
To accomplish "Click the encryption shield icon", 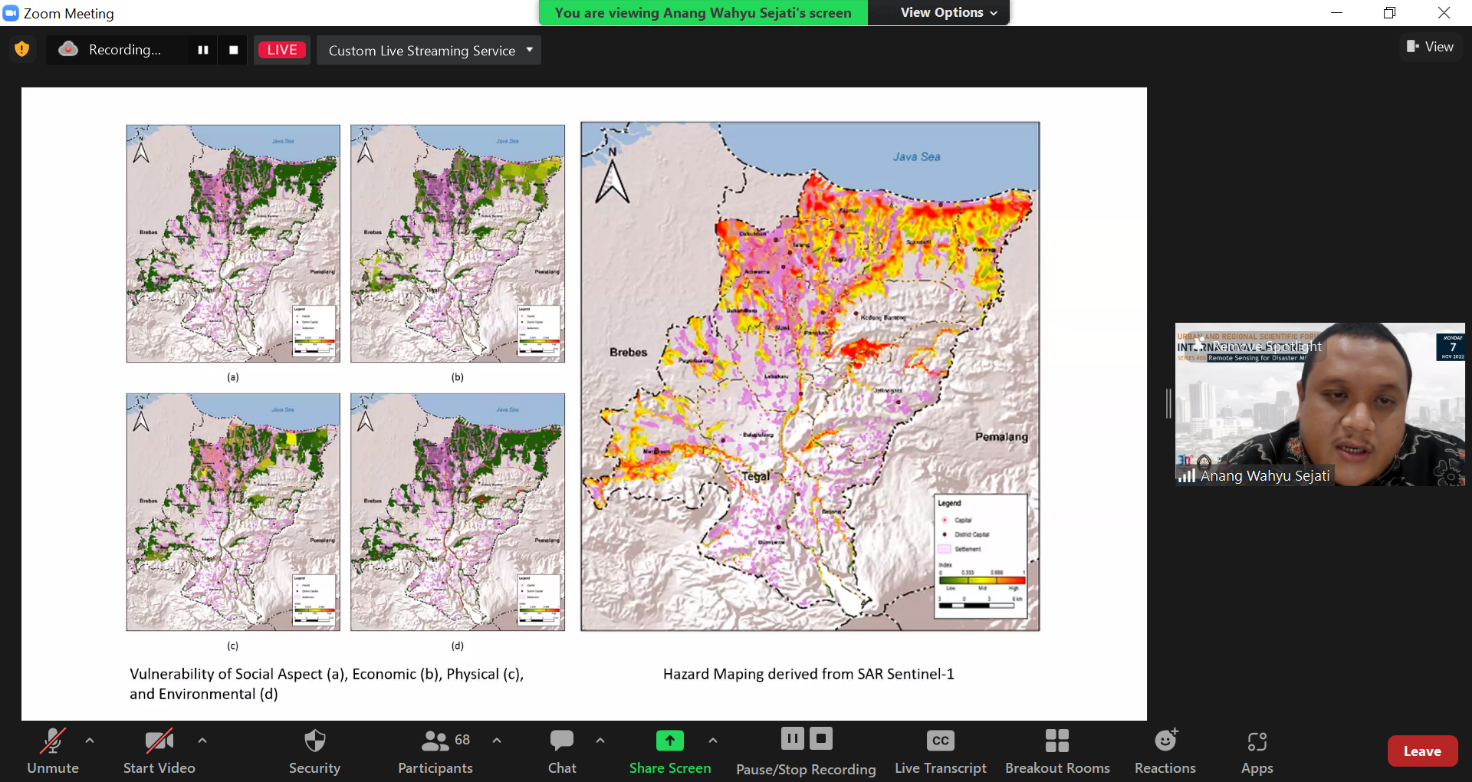I will [x=22, y=49].
